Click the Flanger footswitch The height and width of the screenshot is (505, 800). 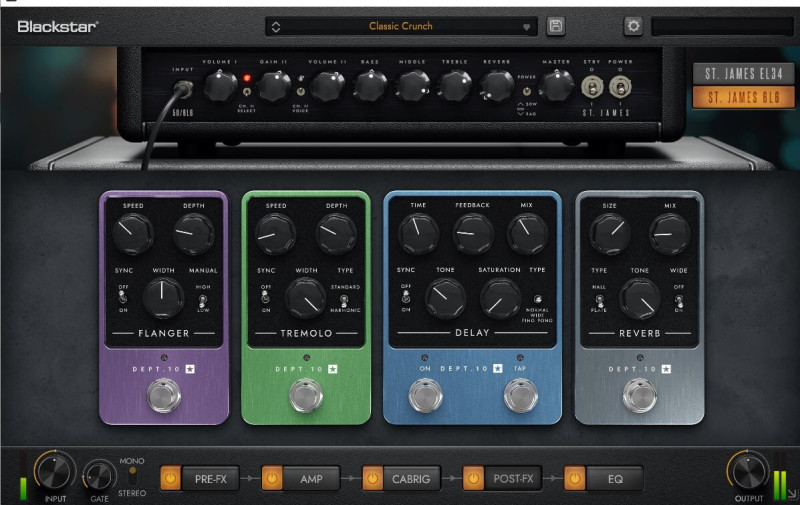pos(164,395)
